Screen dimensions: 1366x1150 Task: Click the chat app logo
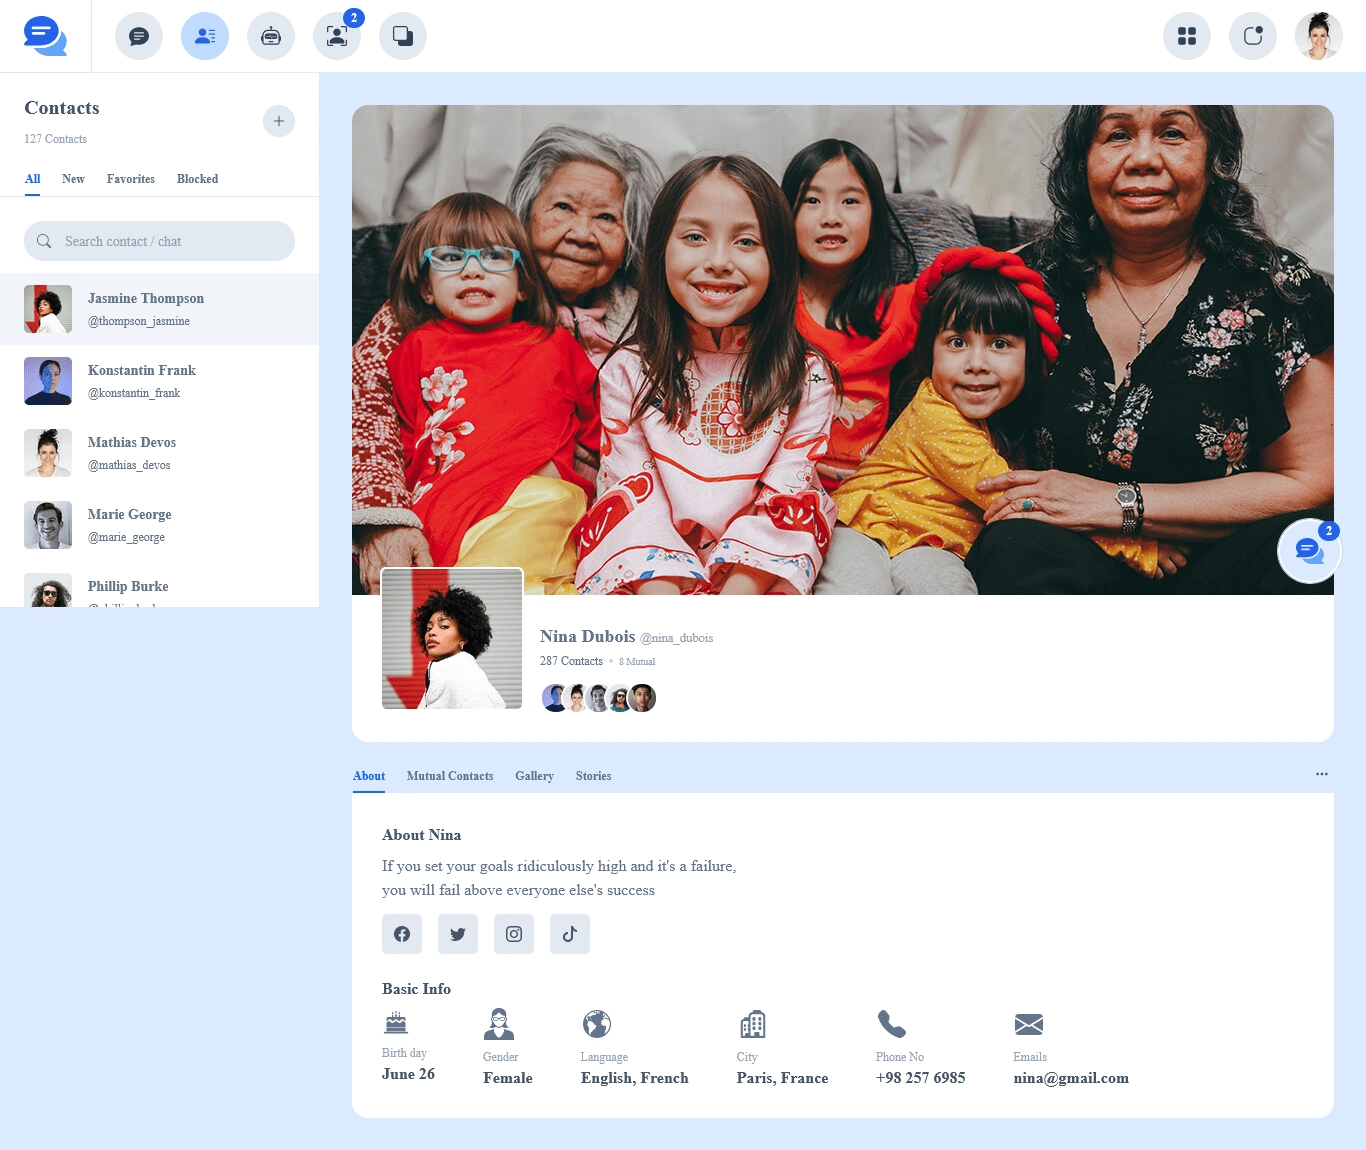pos(45,36)
